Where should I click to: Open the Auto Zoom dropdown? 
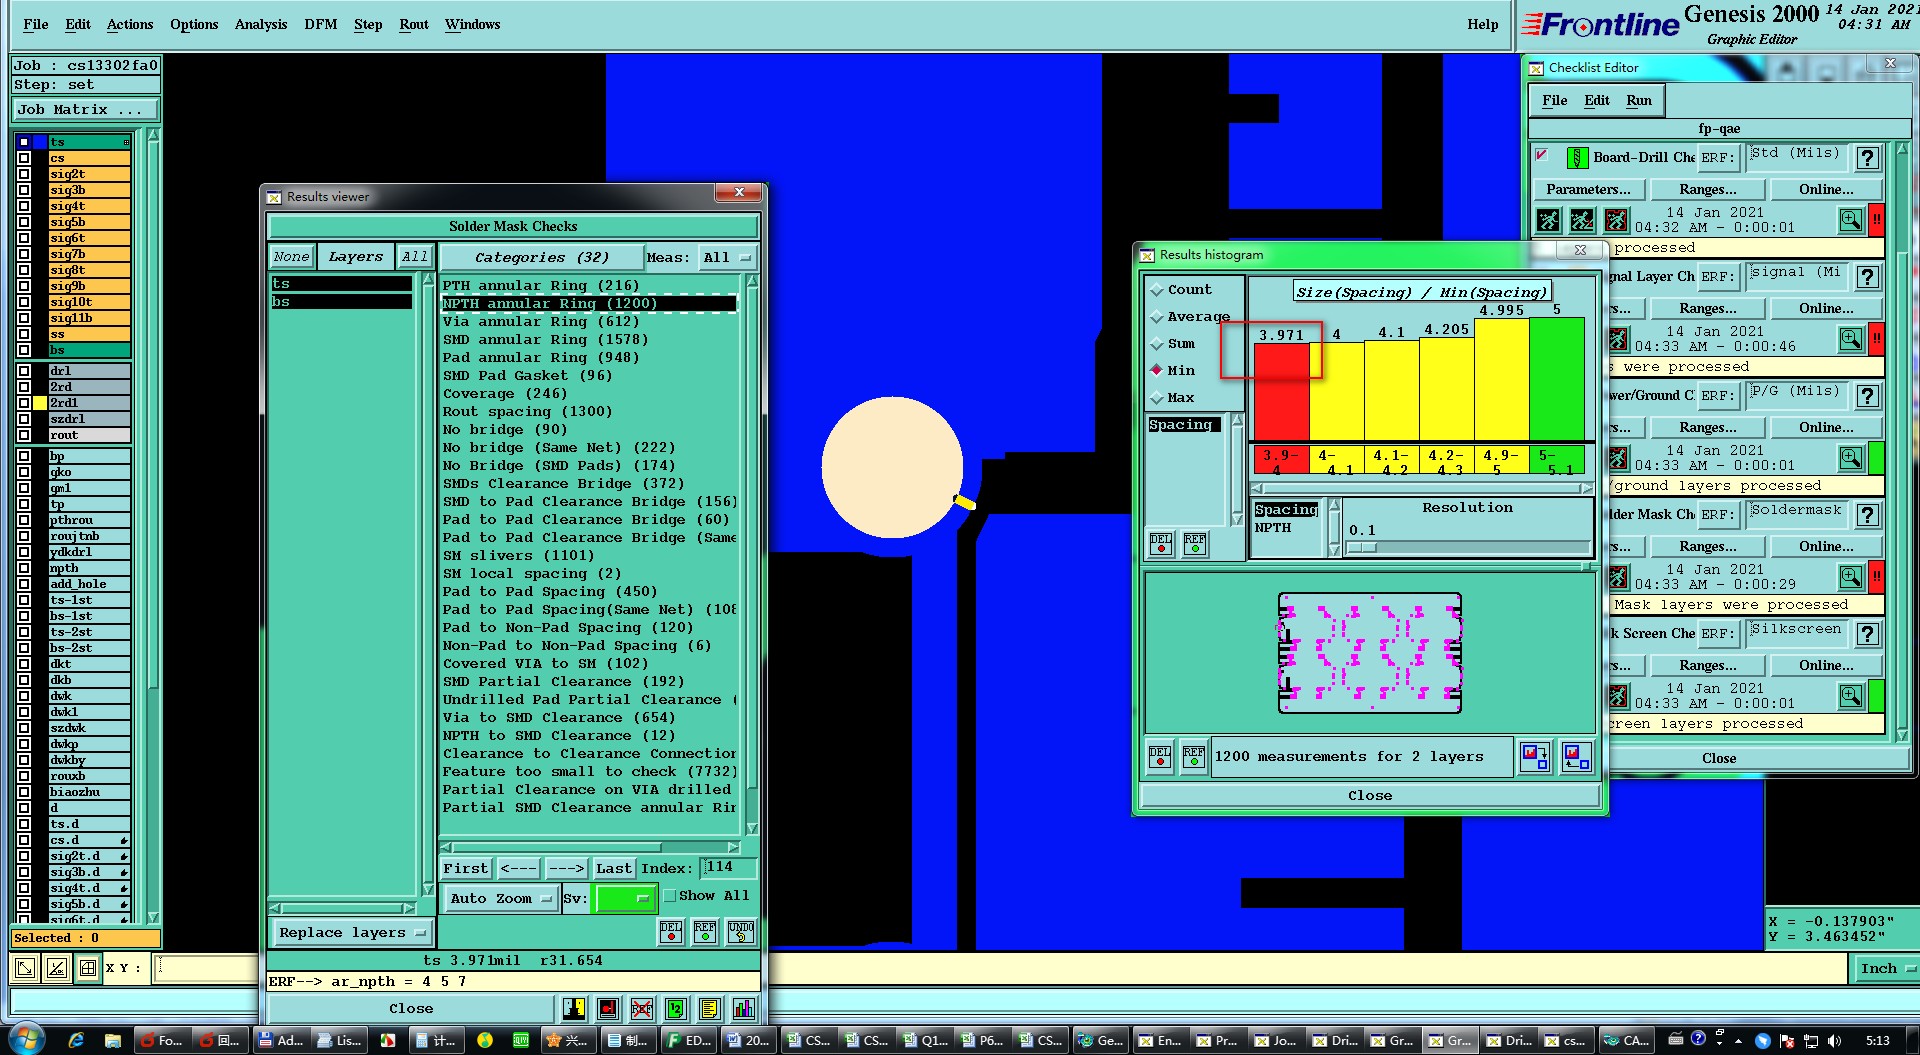click(501, 899)
